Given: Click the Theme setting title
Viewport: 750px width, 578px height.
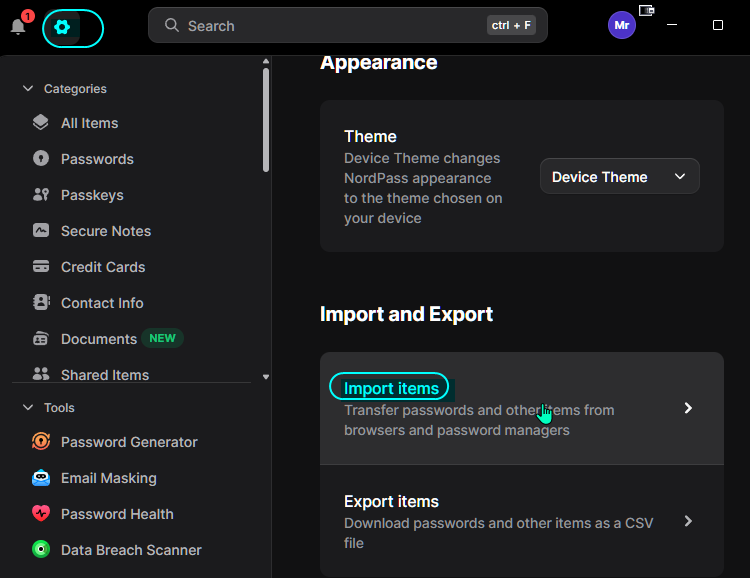Looking at the screenshot, I should coord(370,136).
